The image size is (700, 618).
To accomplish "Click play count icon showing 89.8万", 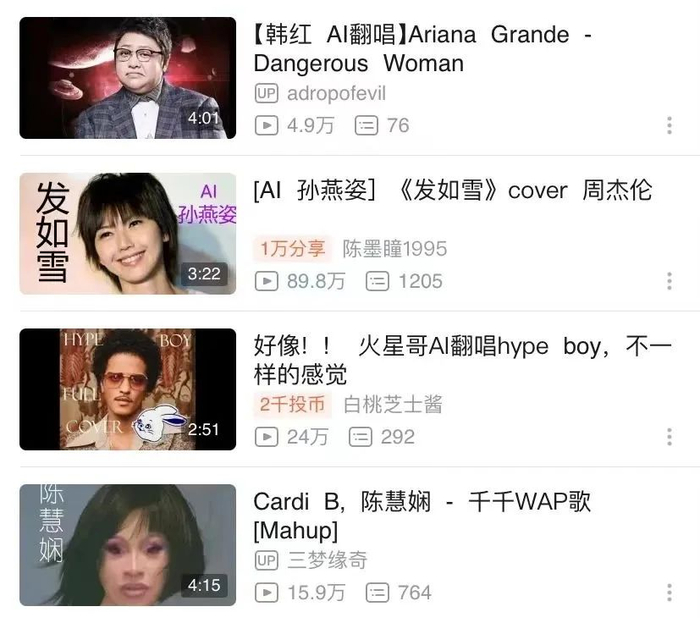I will click(267, 281).
